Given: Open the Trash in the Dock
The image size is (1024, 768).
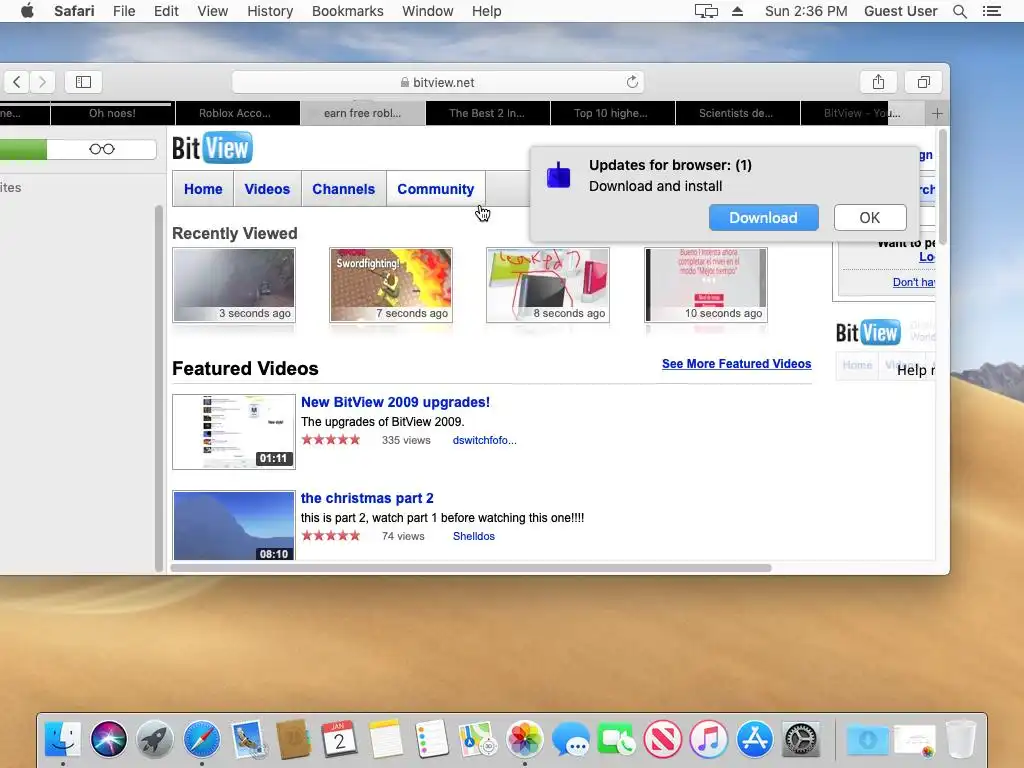Looking at the screenshot, I should [961, 739].
